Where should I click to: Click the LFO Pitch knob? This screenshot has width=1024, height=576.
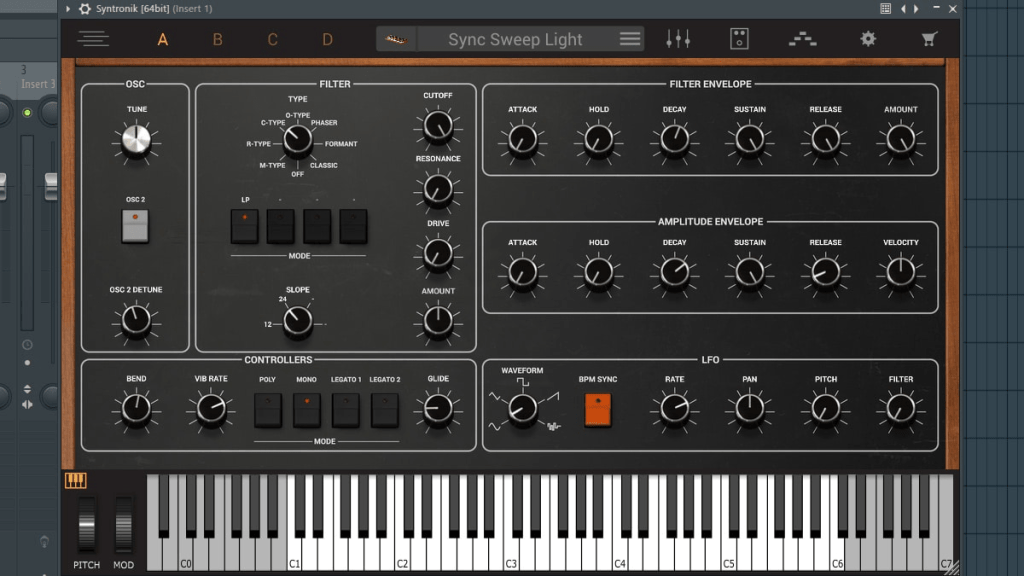(x=825, y=409)
